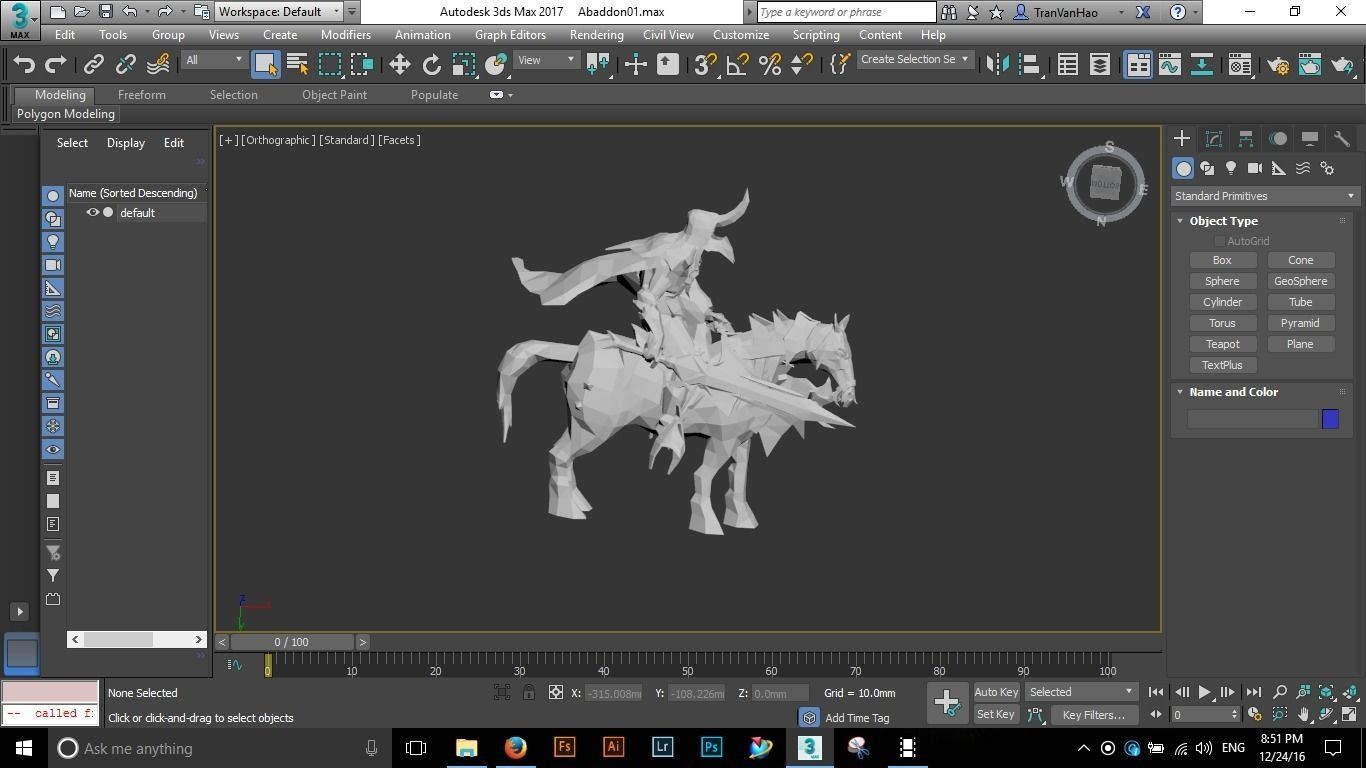Image resolution: width=1366 pixels, height=768 pixels.
Task: Click the Zoom Extents All navigation icon
Action: coord(1349,692)
